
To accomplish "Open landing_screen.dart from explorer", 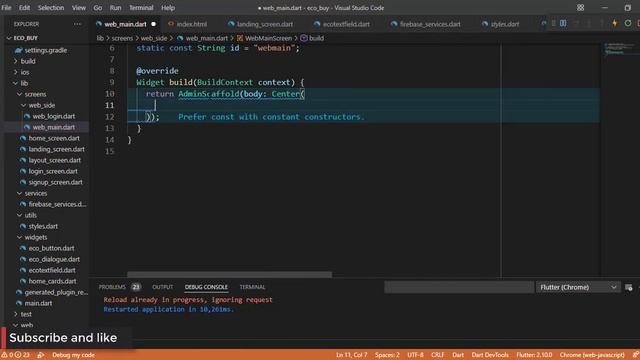I will click(x=56, y=149).
